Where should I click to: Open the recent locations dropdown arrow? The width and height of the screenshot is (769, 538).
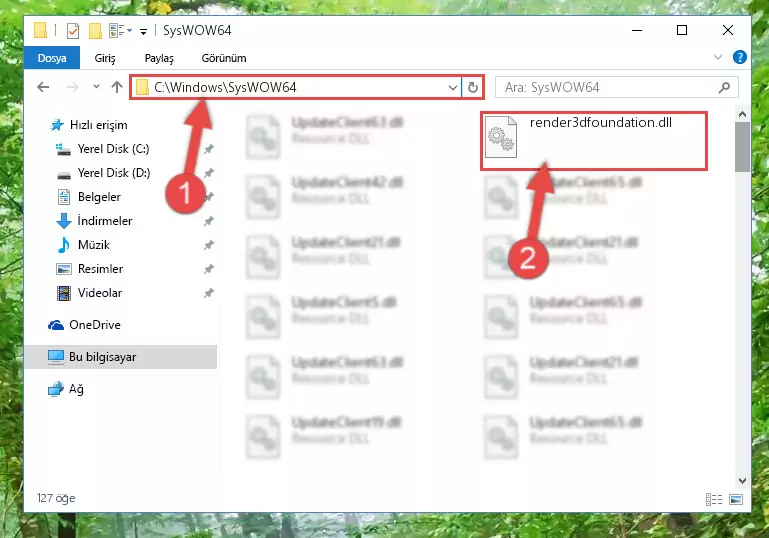click(96, 87)
